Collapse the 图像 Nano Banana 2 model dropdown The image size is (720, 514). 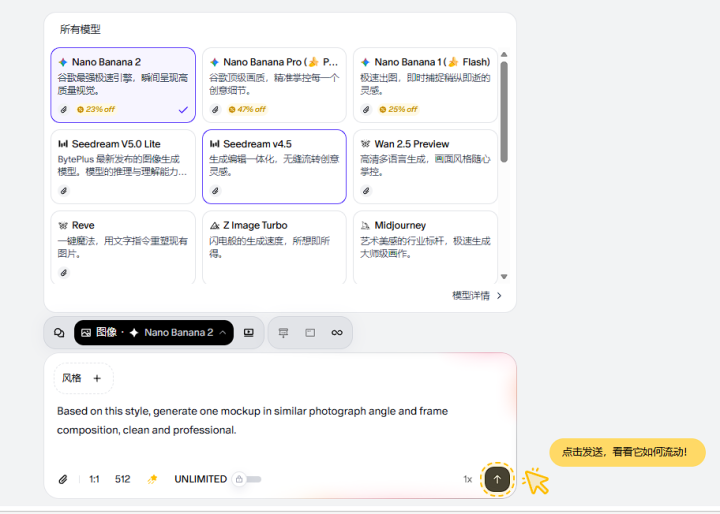[154, 333]
